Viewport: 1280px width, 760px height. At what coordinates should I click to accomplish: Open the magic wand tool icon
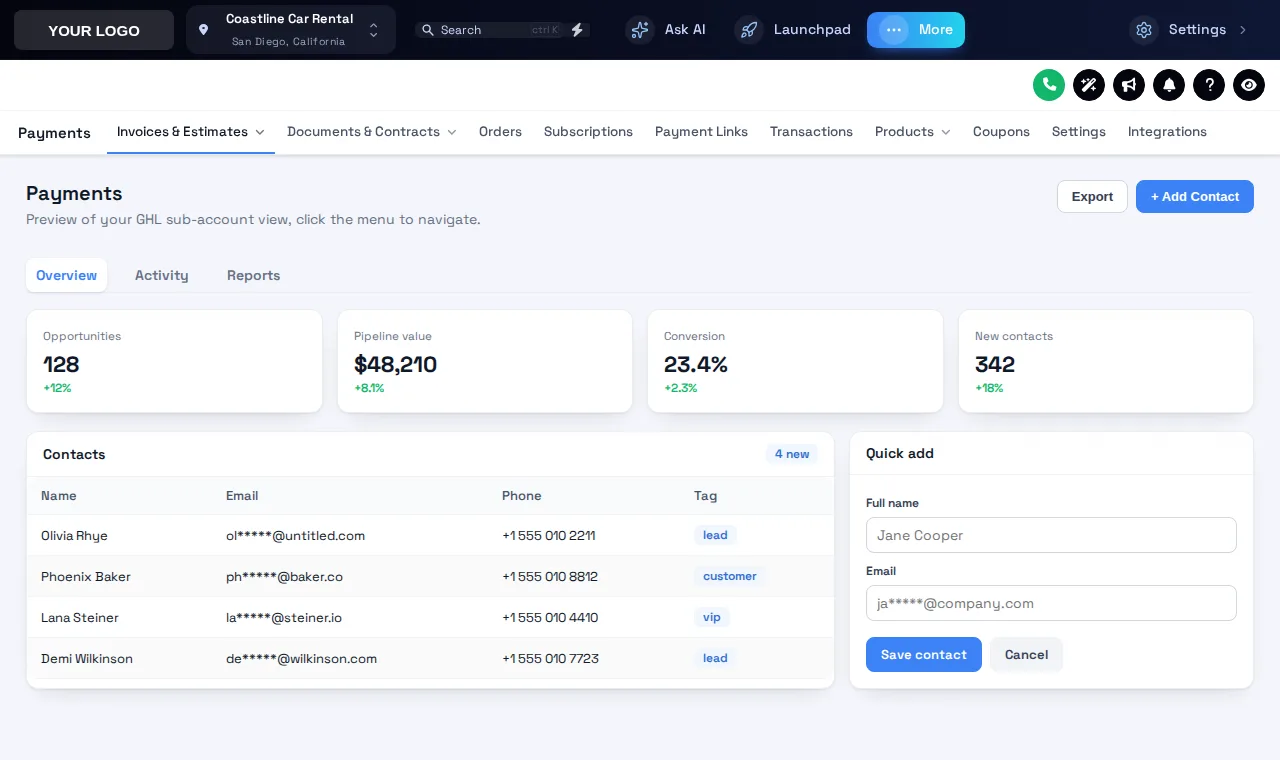[x=1089, y=85]
